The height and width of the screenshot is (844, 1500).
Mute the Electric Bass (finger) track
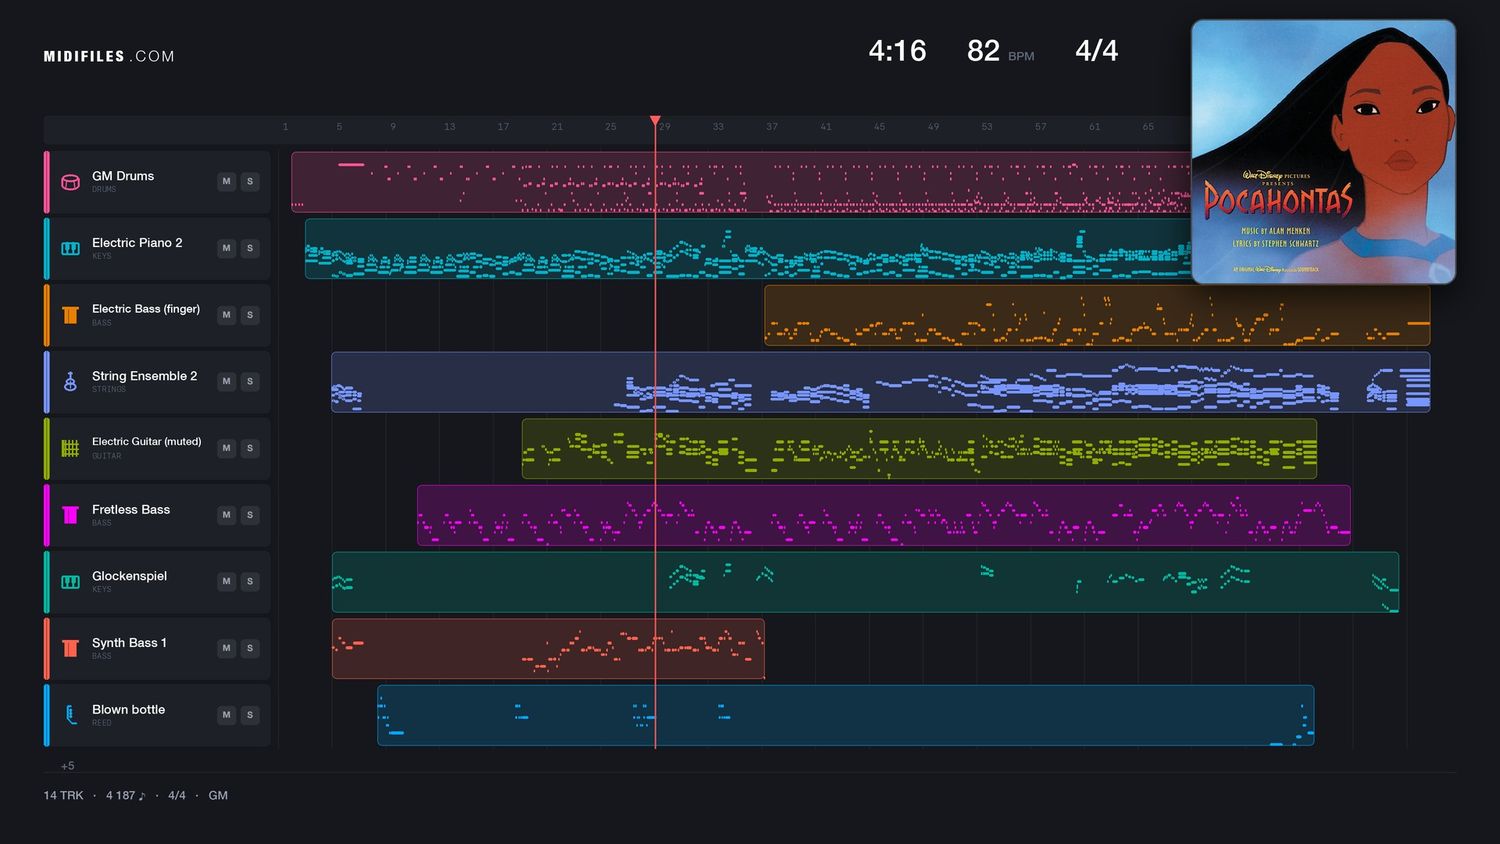(x=226, y=315)
